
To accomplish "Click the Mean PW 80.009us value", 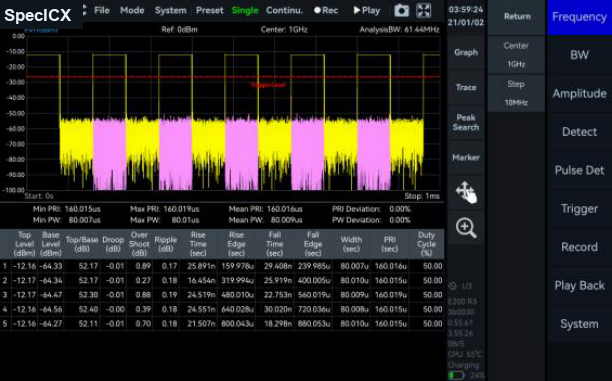I will tap(286, 220).
